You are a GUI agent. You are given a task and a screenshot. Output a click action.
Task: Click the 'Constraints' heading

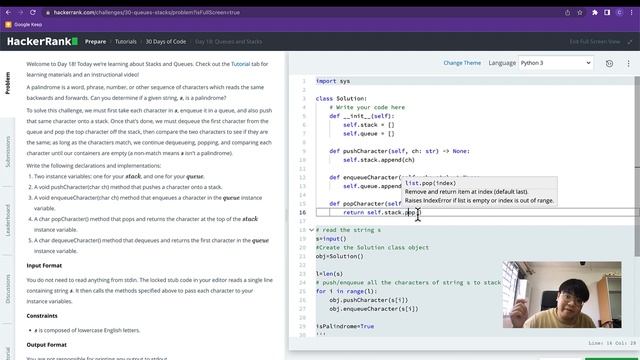(42, 316)
